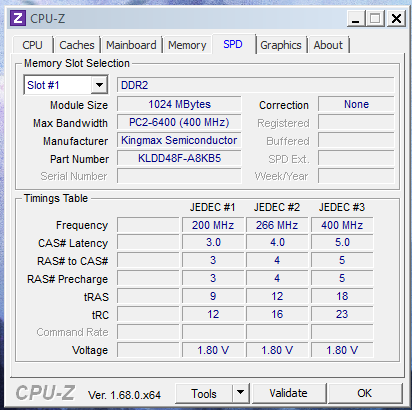This screenshot has width=412, height=410.
Task: Go to the Mainboard tab
Action: (131, 45)
